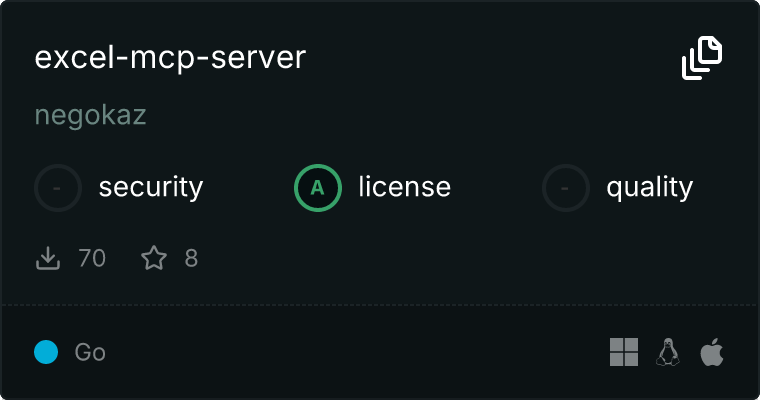Select the license label text
Viewport: 760px width, 400px height.
point(404,187)
